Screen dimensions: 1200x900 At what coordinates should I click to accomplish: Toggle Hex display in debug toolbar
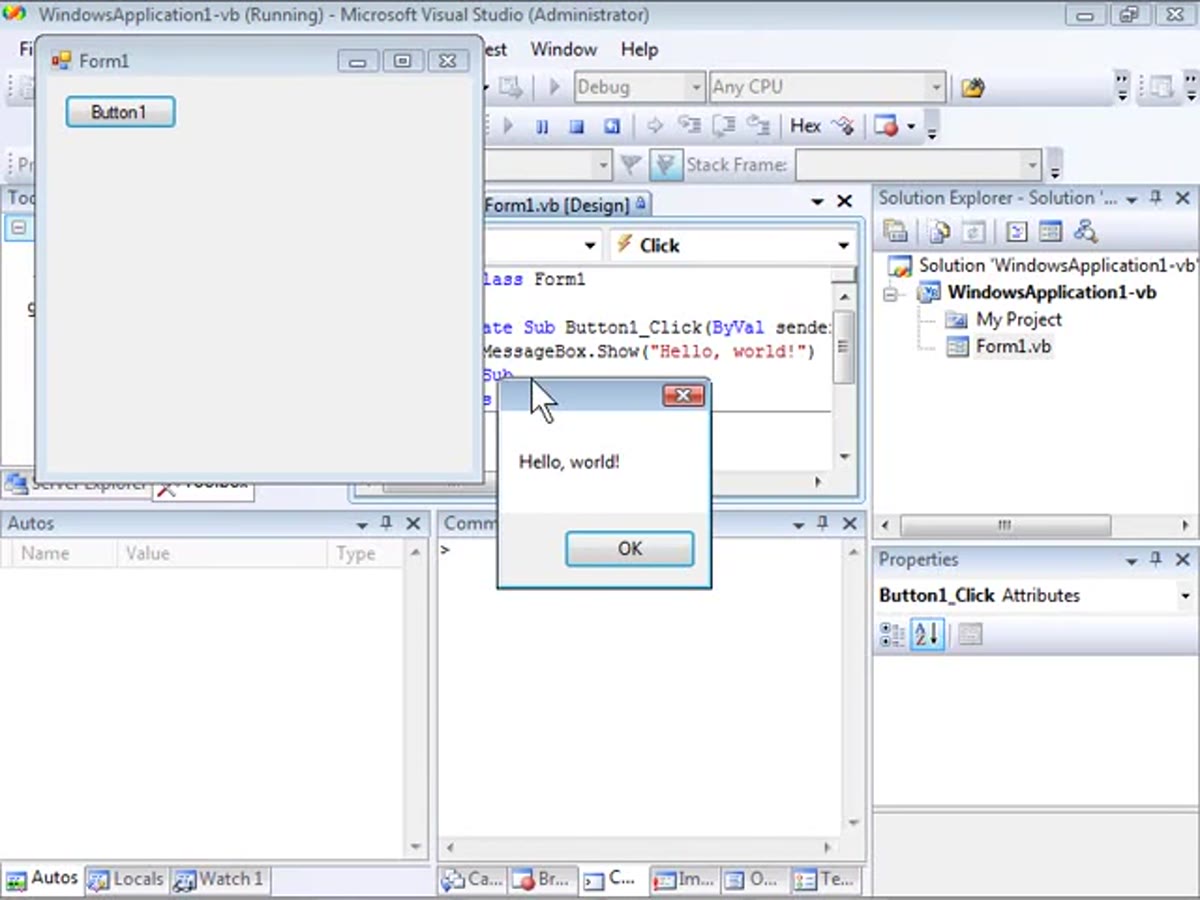[x=805, y=126]
